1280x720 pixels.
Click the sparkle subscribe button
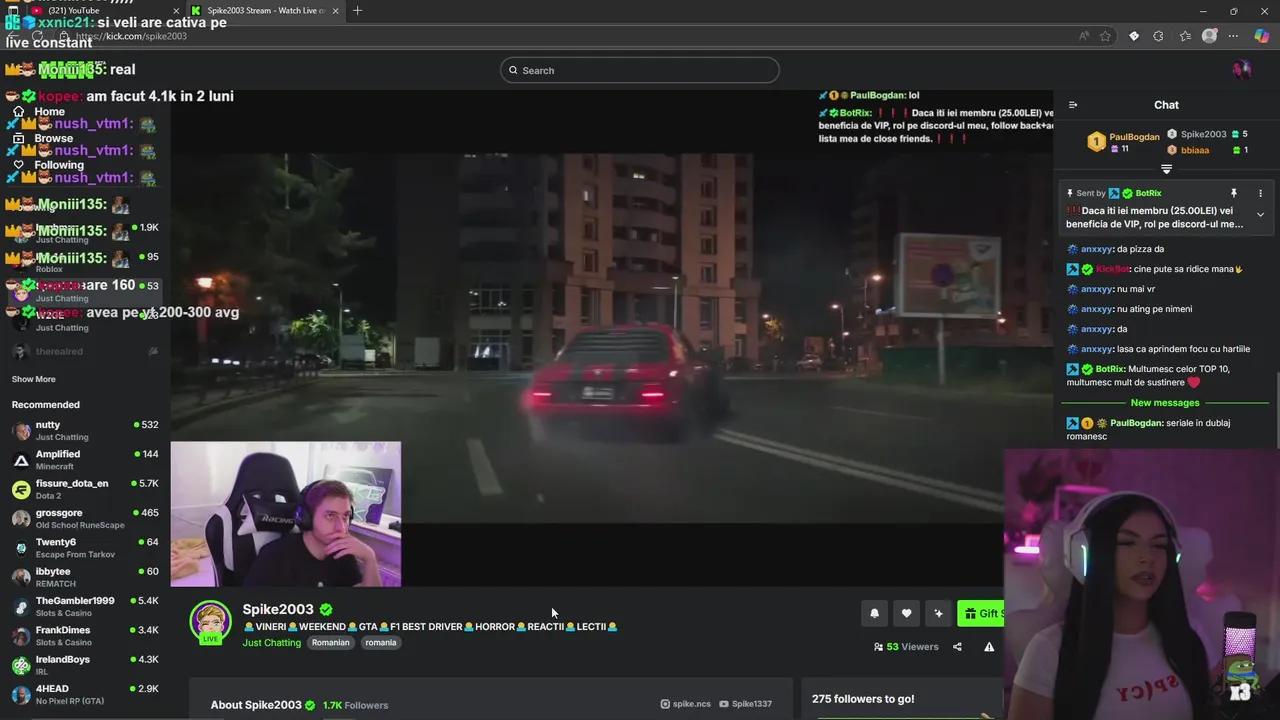click(938, 614)
